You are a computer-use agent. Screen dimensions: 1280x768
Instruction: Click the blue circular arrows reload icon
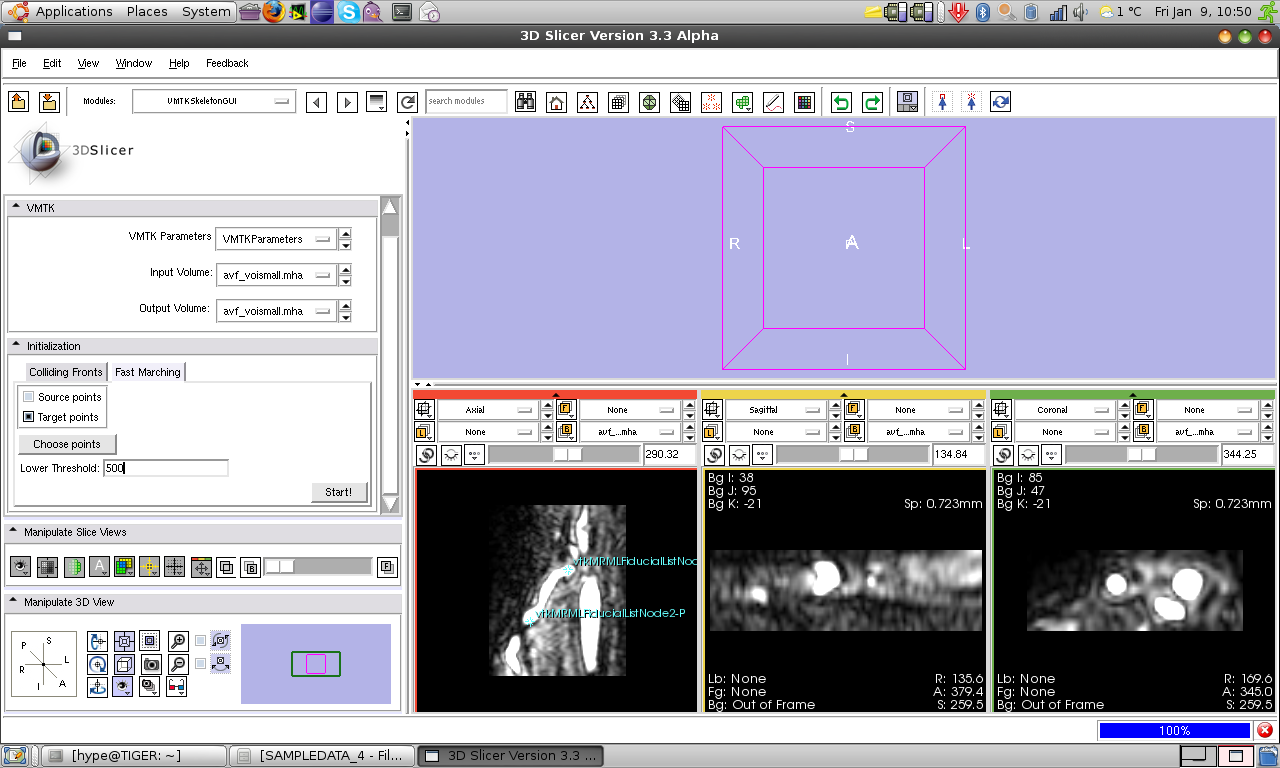tap(1000, 102)
